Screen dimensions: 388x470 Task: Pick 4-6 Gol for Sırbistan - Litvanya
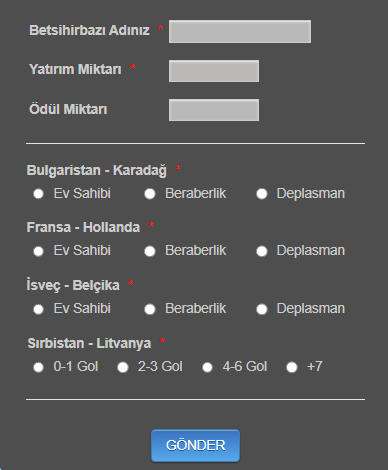[207, 367]
